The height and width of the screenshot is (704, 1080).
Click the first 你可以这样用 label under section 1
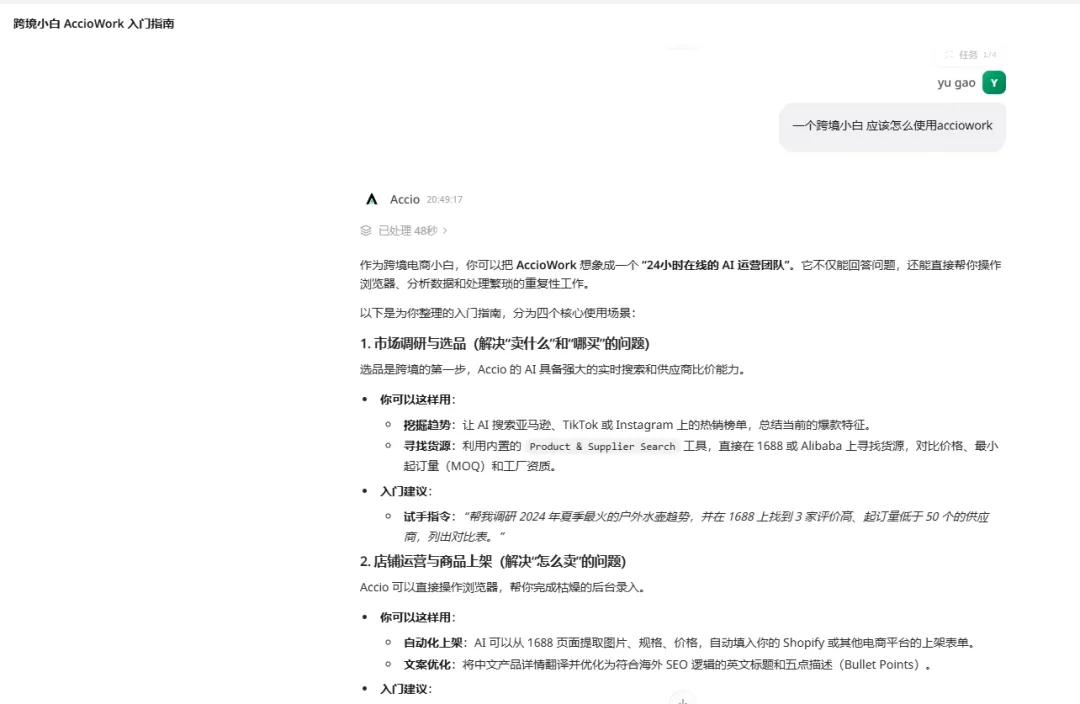[417, 400]
